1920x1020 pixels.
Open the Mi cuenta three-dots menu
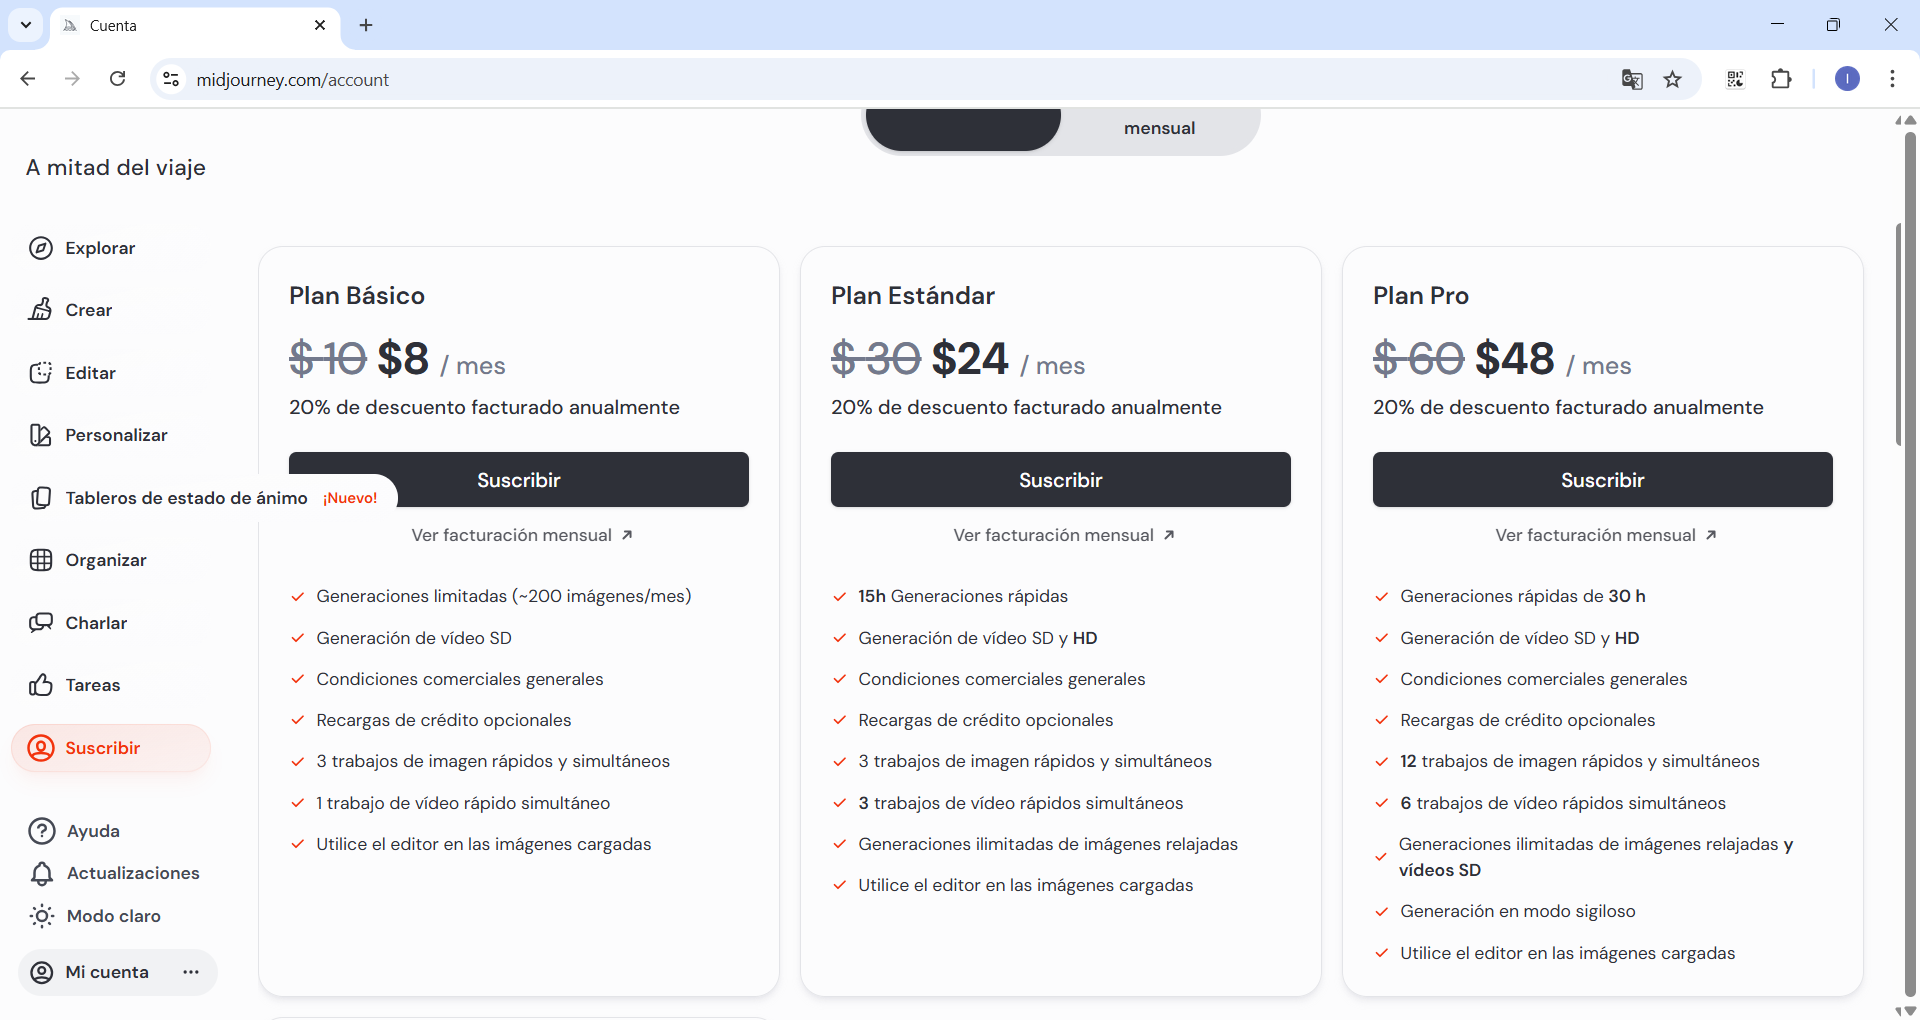pyautogui.click(x=191, y=972)
